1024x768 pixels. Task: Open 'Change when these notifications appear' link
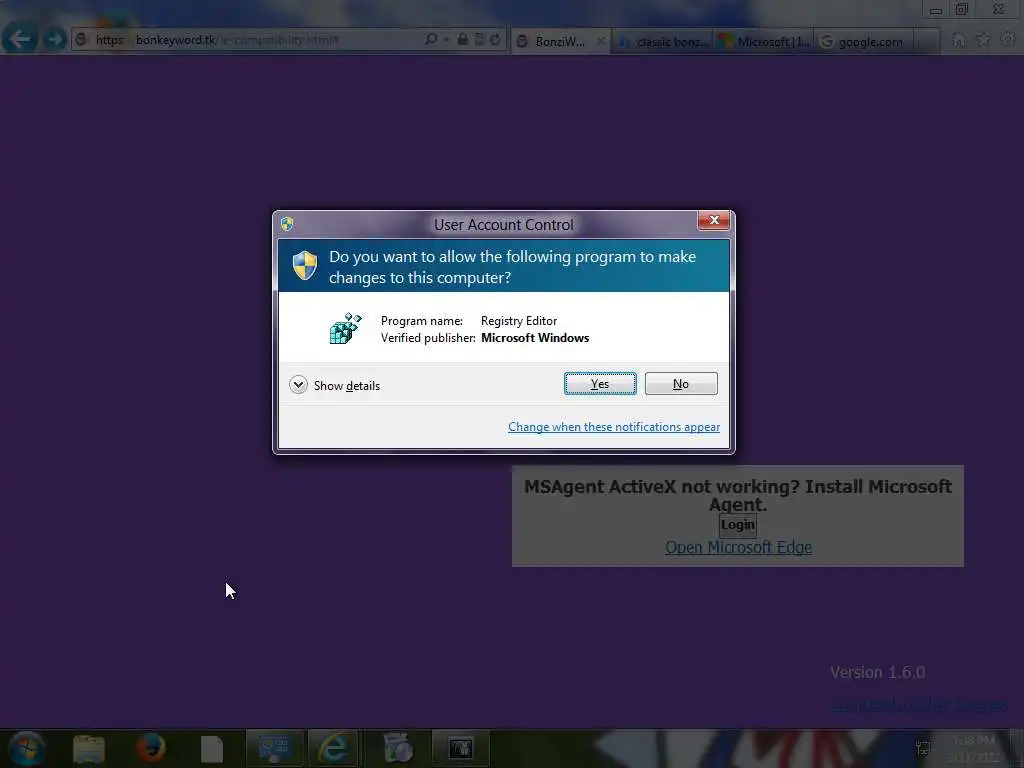coord(613,427)
